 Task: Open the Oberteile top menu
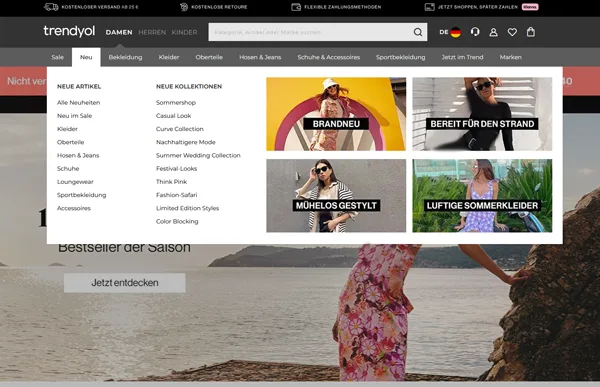pos(209,57)
